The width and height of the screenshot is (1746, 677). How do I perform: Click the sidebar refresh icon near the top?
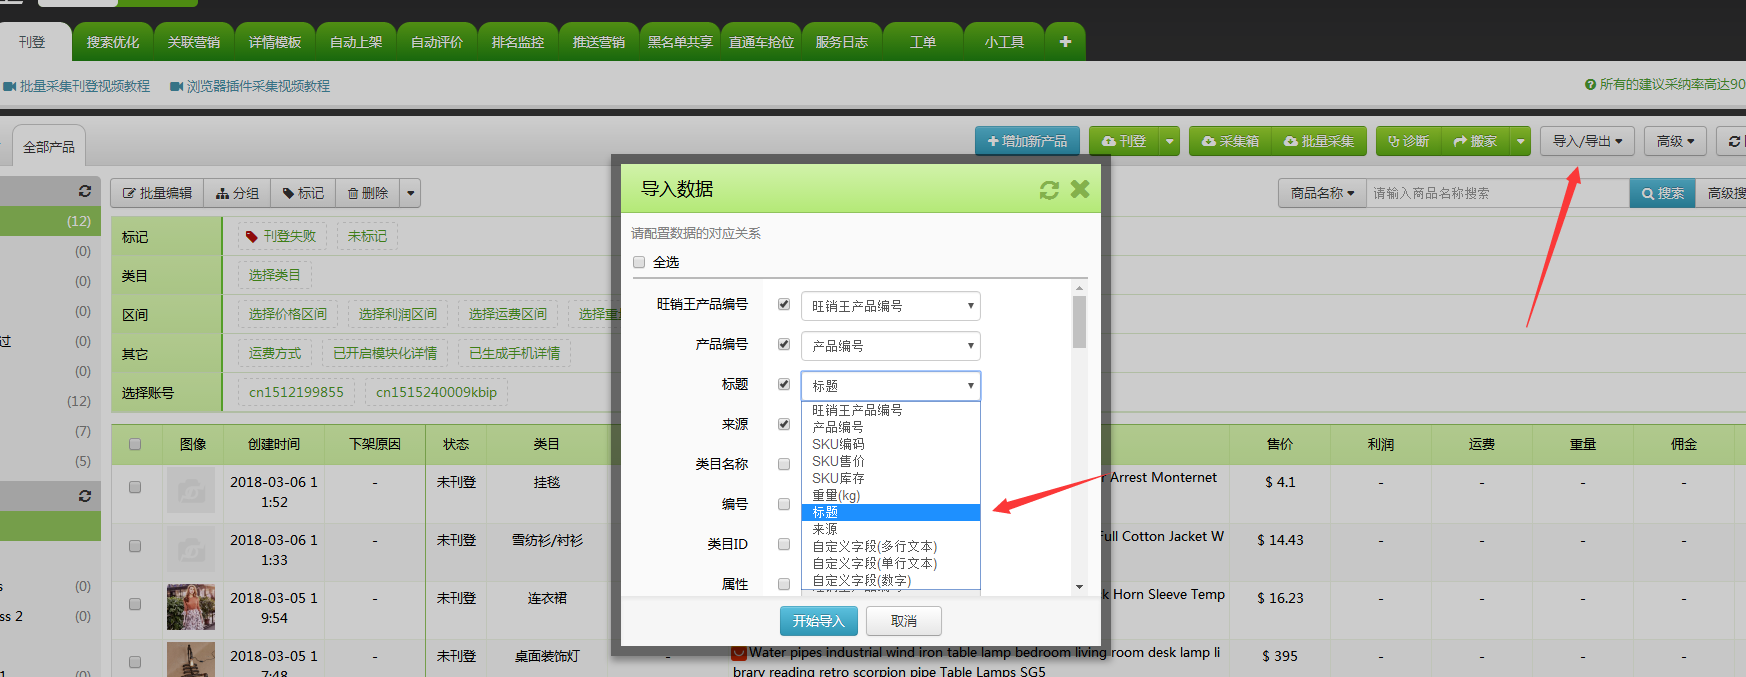click(85, 191)
